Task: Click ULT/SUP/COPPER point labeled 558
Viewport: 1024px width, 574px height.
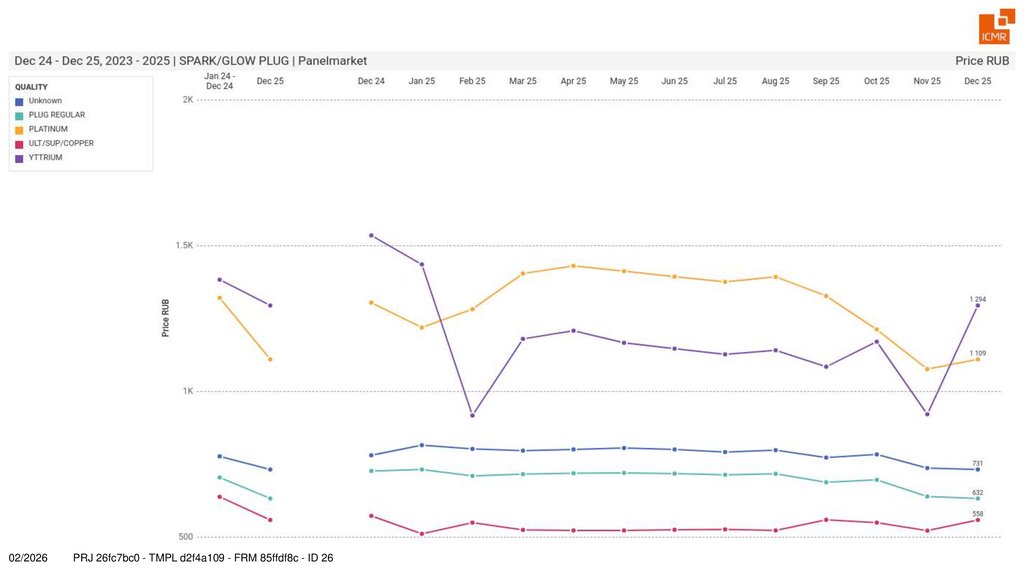Action: click(978, 520)
